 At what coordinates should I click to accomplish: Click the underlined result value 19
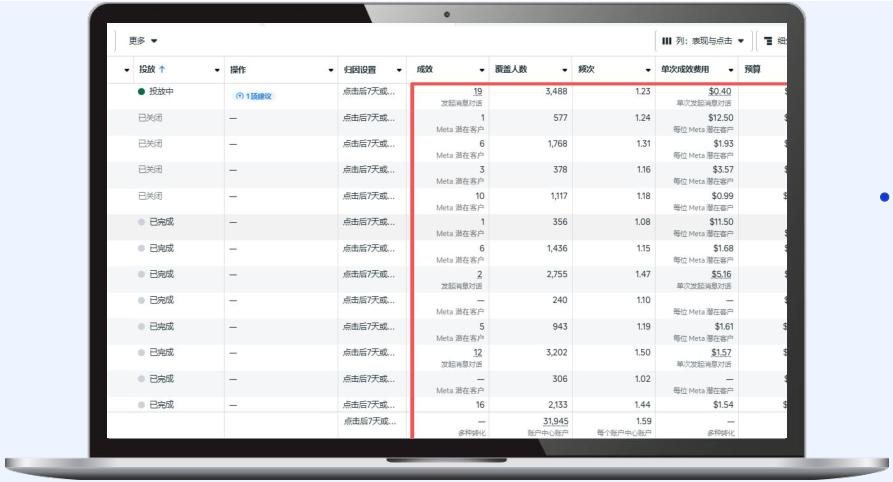pos(477,91)
